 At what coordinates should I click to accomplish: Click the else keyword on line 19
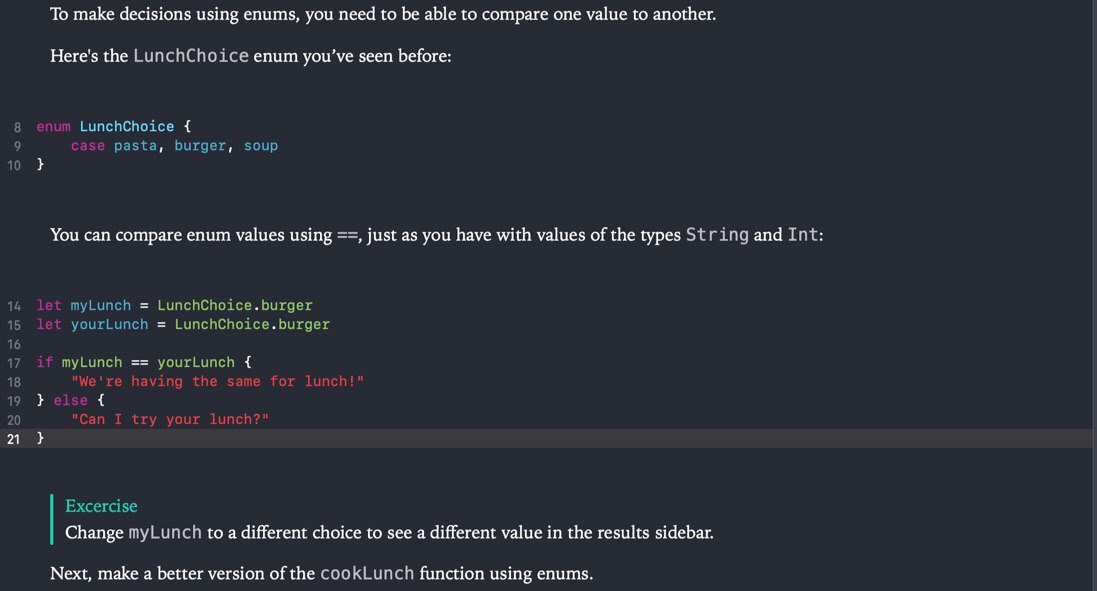[x=71, y=401]
